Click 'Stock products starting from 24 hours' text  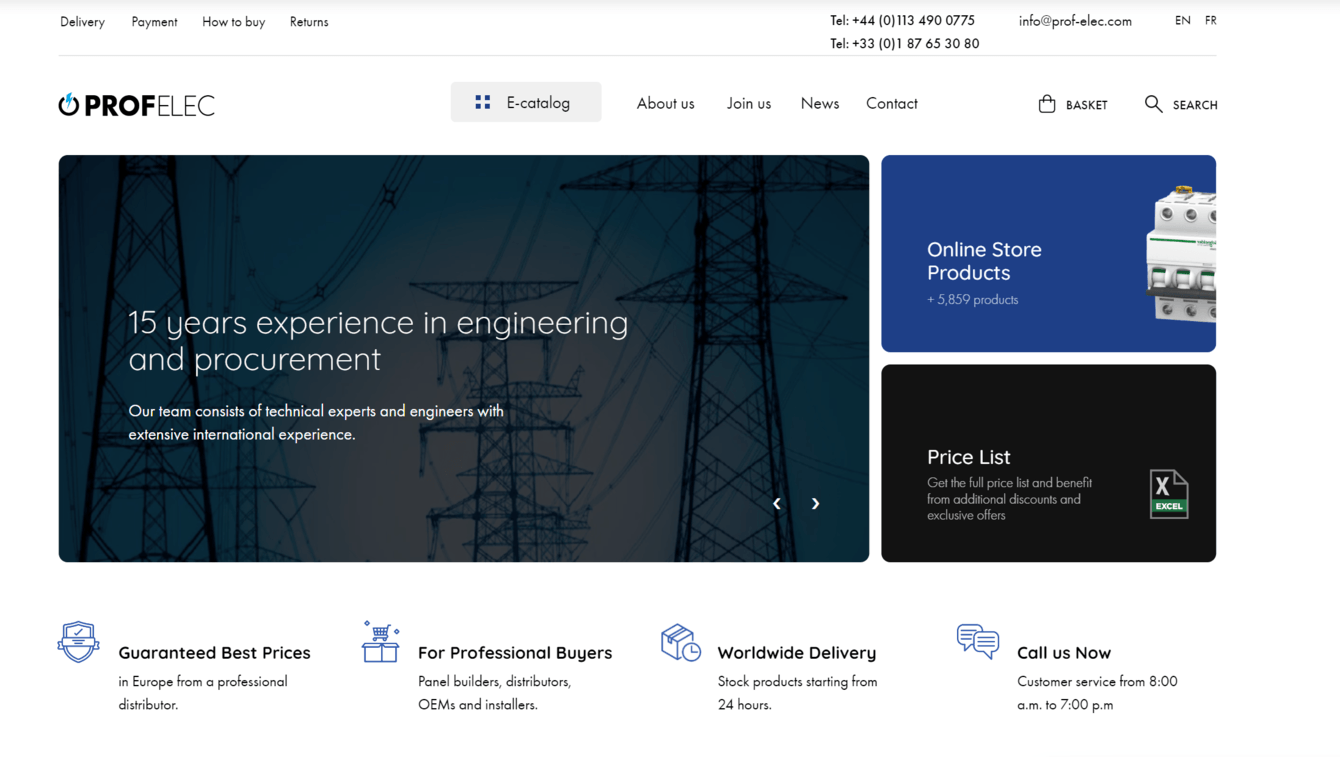[x=797, y=693]
